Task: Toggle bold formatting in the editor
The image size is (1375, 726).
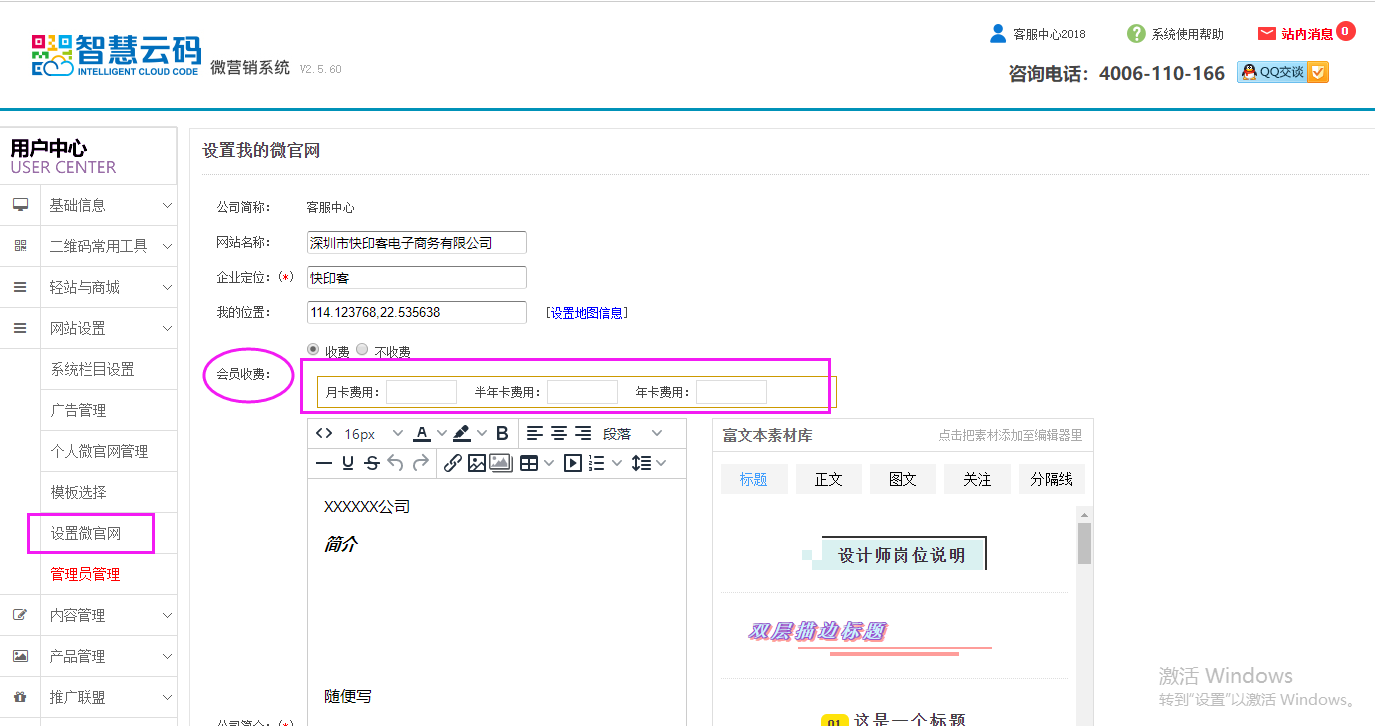Action: (x=502, y=433)
